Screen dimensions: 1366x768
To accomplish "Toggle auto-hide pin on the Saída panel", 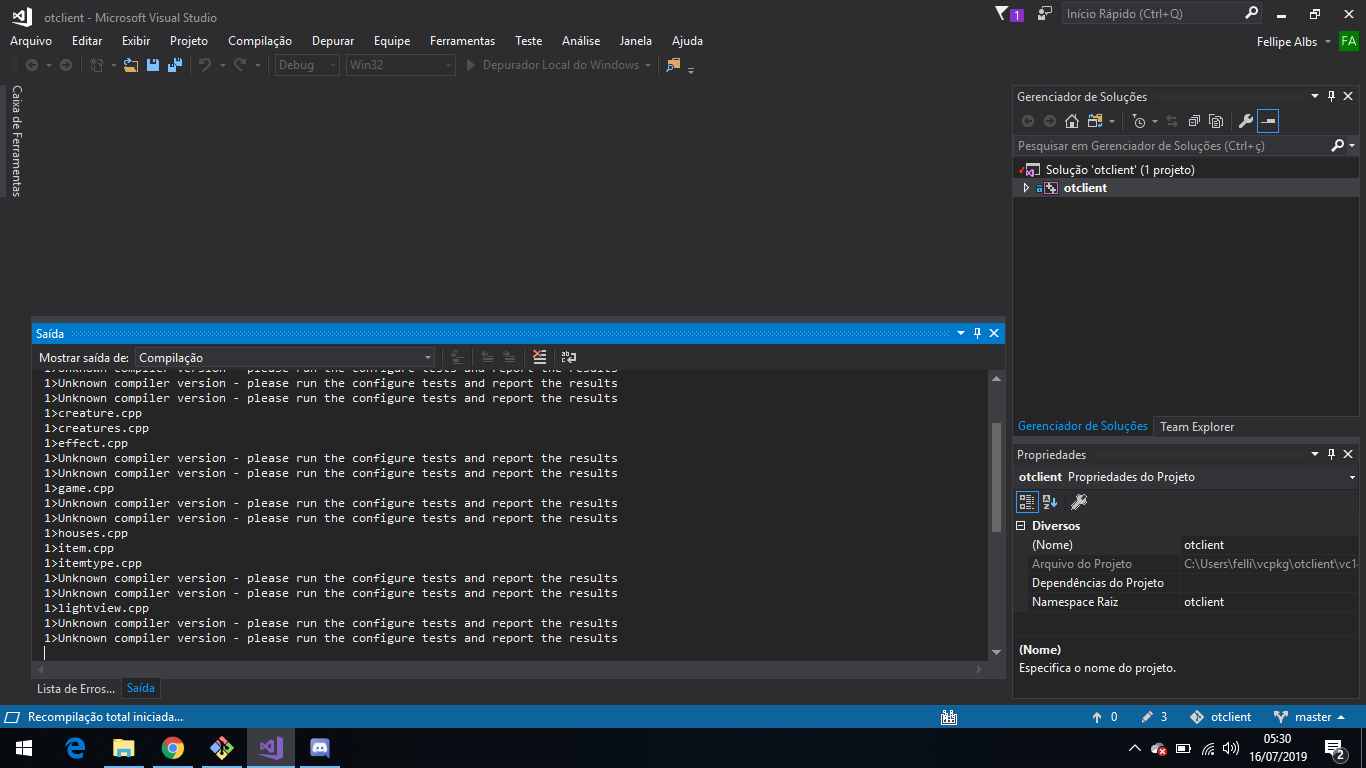I will (x=977, y=333).
